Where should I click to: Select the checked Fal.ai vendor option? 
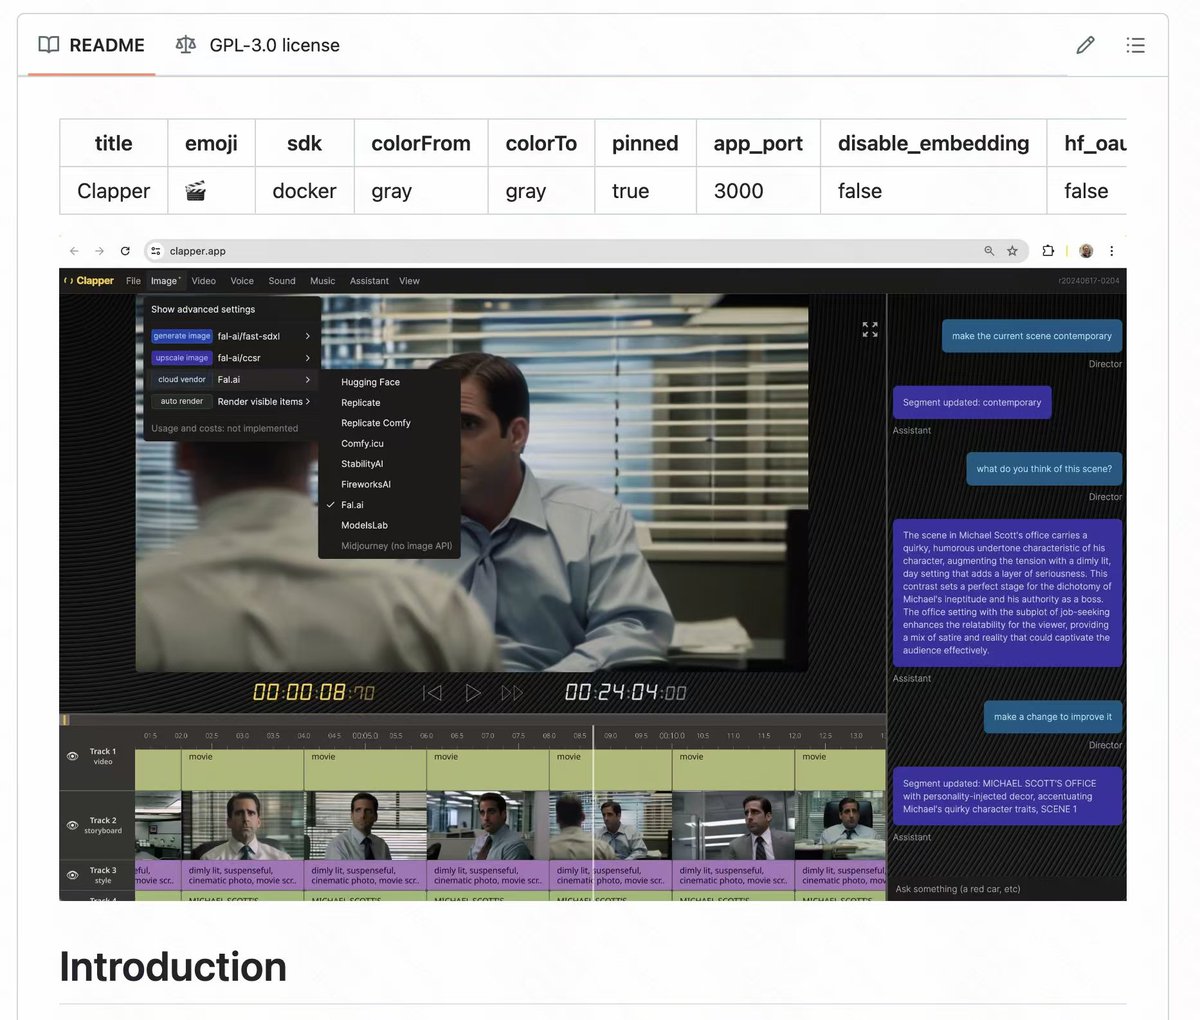389,505
